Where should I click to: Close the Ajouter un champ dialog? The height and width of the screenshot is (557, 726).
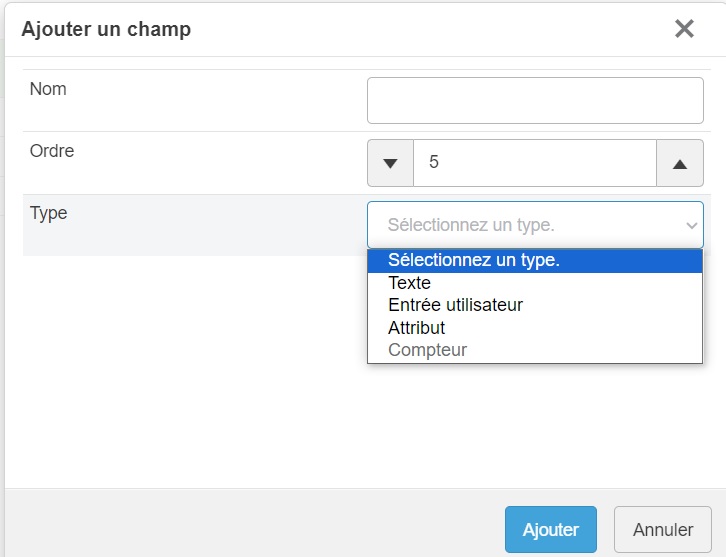(684, 29)
